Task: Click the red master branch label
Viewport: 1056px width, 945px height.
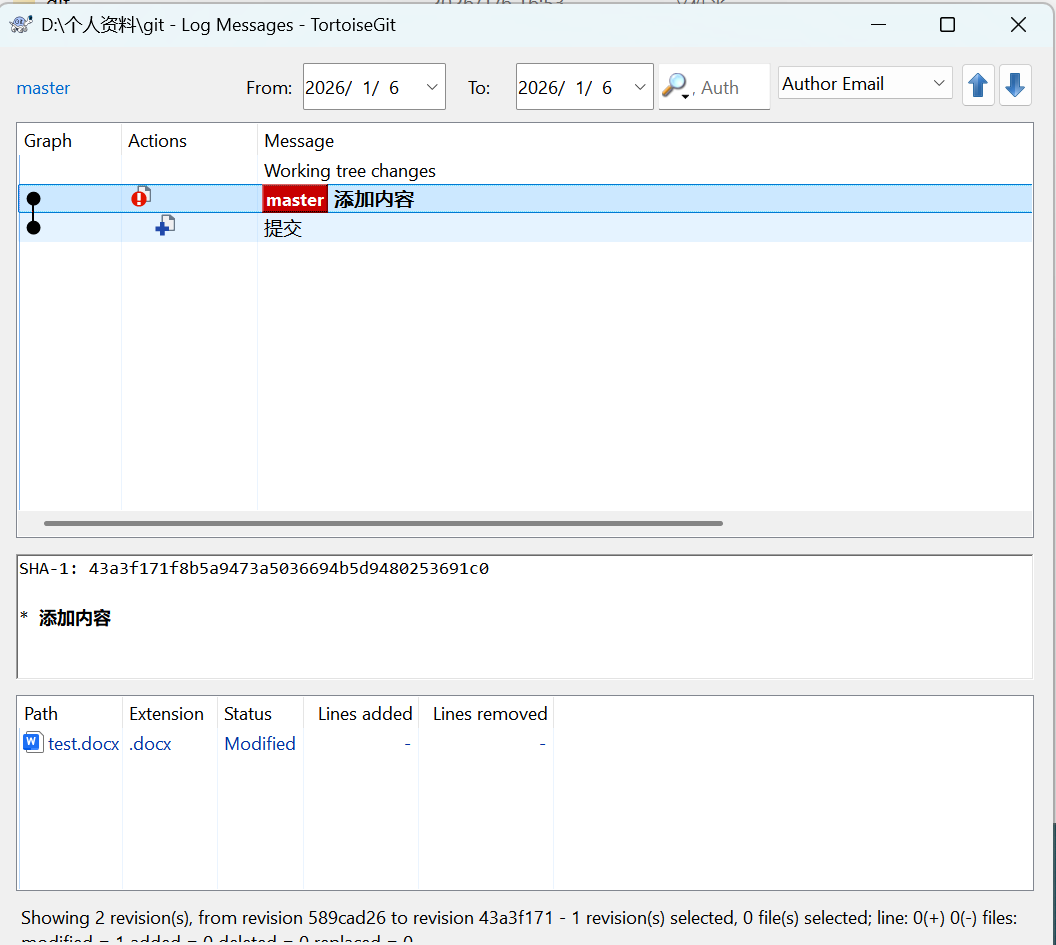Action: click(x=295, y=199)
